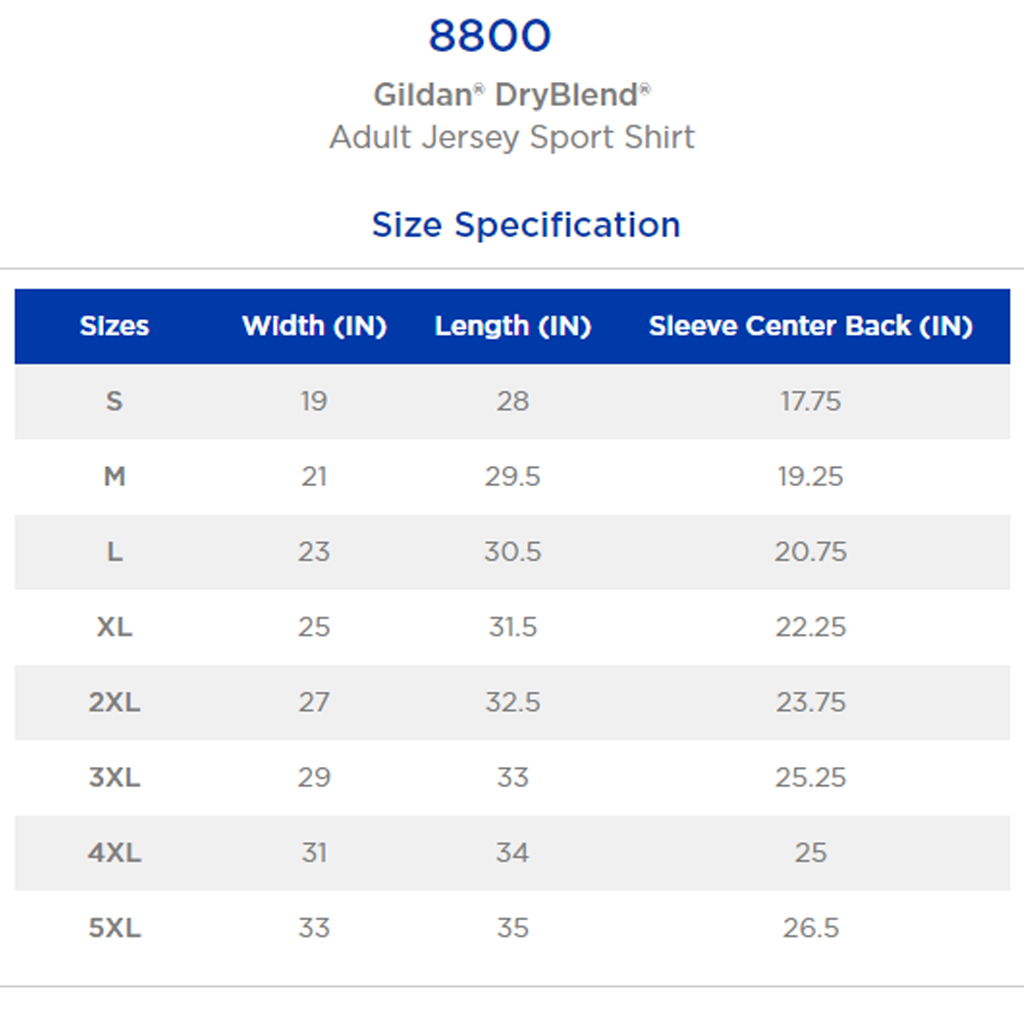Viewport: 1024px width, 1024px height.
Task: Click the 8800 product number heading
Action: pos(489,37)
